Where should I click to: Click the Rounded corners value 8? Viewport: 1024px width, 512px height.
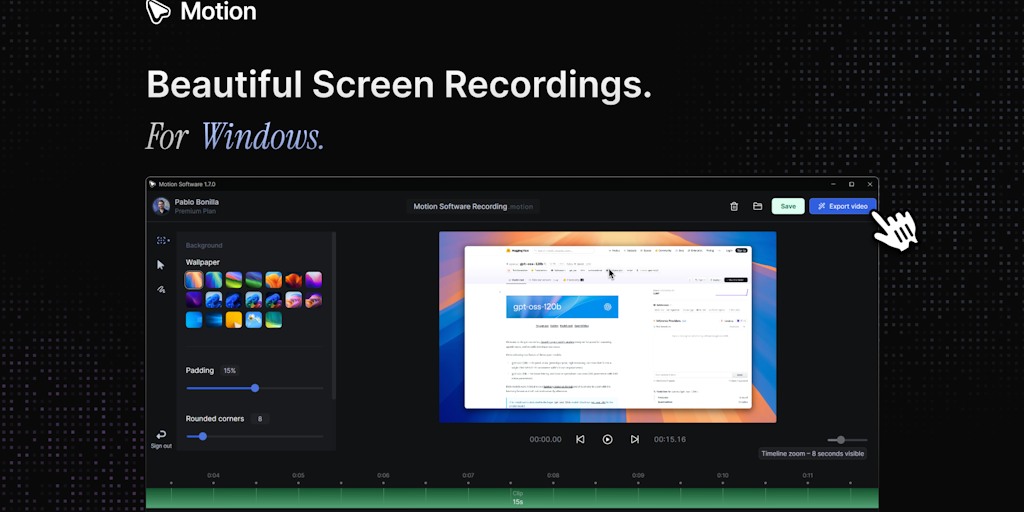click(x=260, y=419)
